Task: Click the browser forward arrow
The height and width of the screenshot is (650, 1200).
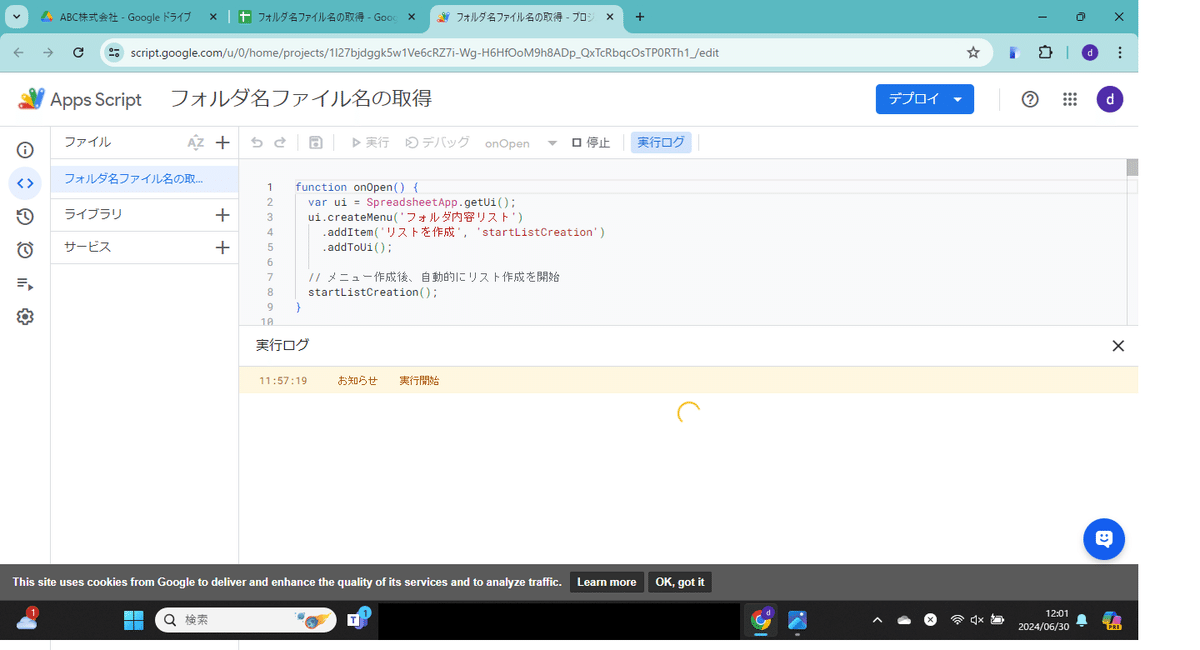Action: [48, 53]
